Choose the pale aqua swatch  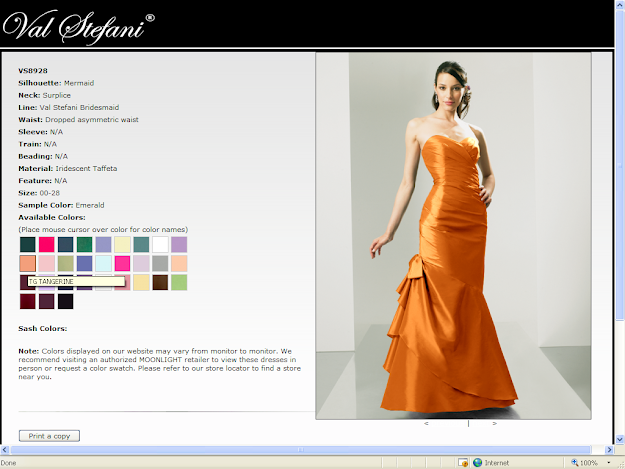pos(103,263)
